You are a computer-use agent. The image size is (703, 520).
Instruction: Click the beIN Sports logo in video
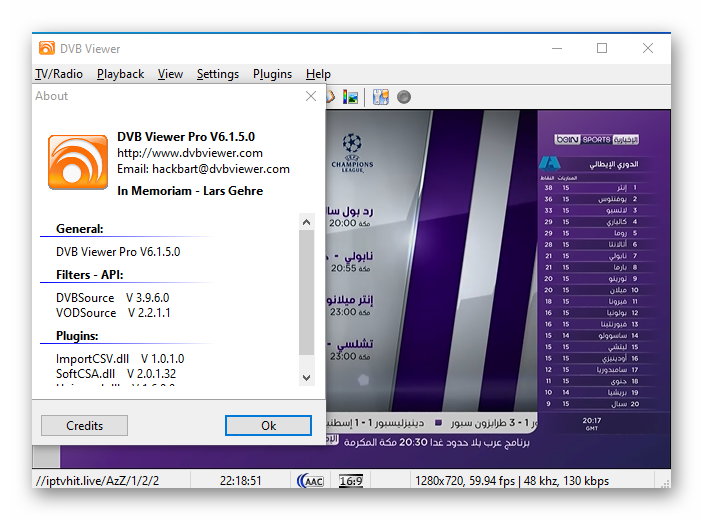coord(596,139)
